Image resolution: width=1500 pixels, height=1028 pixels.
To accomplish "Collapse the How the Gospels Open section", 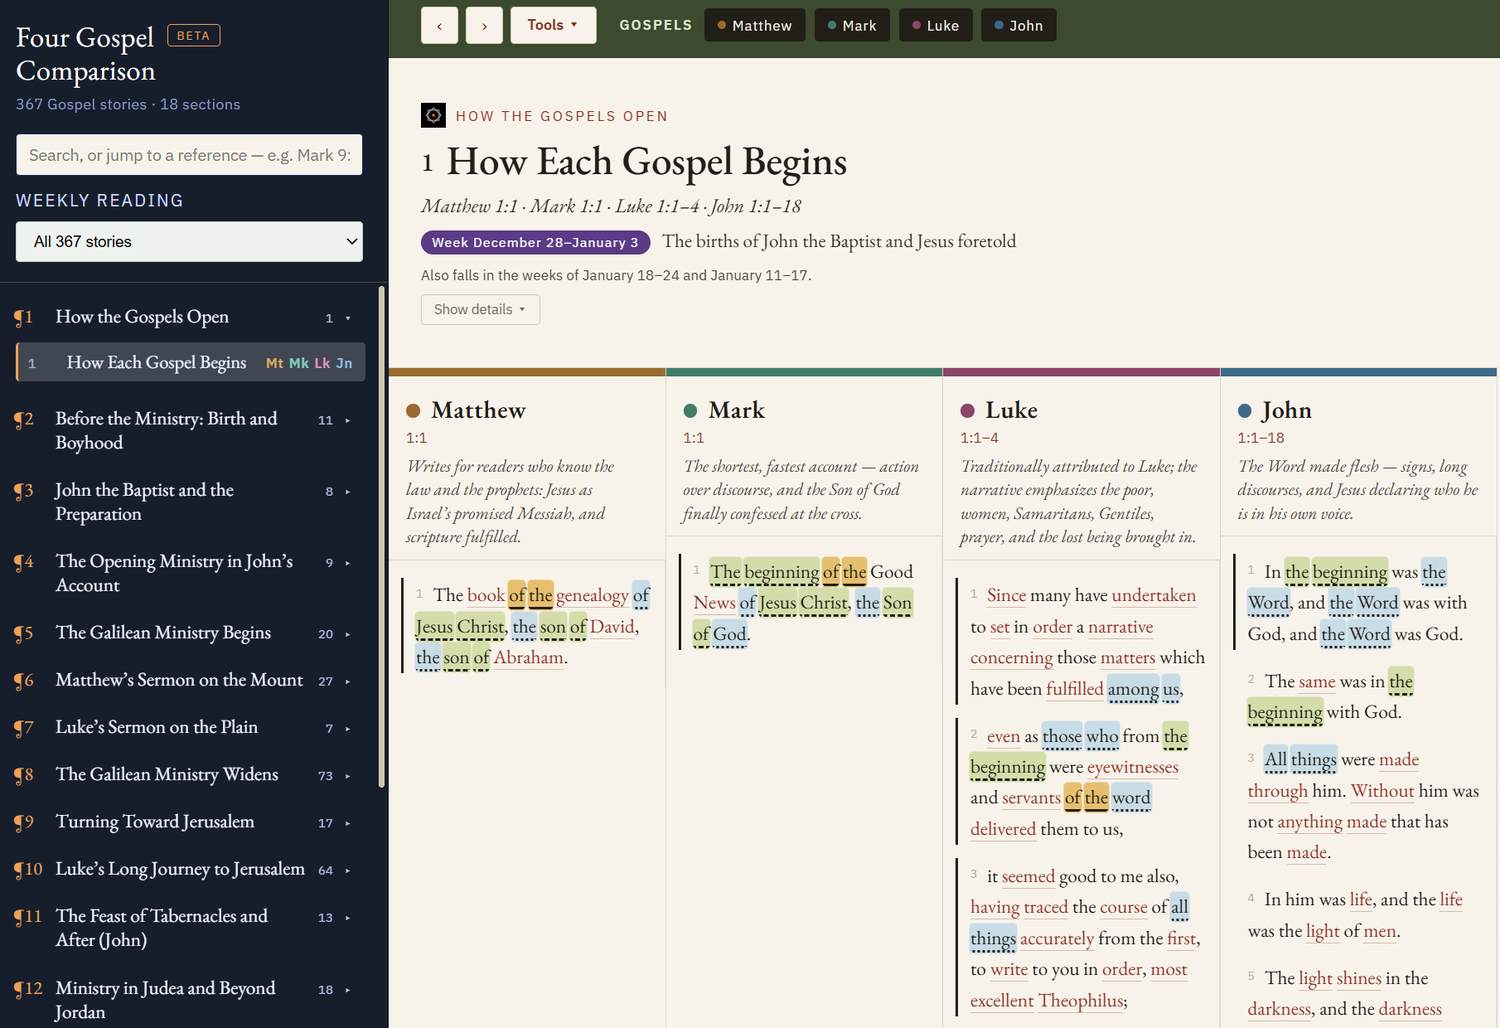I will (348, 318).
